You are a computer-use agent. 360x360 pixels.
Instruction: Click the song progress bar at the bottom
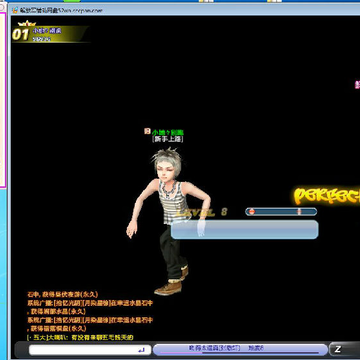pos(240,350)
